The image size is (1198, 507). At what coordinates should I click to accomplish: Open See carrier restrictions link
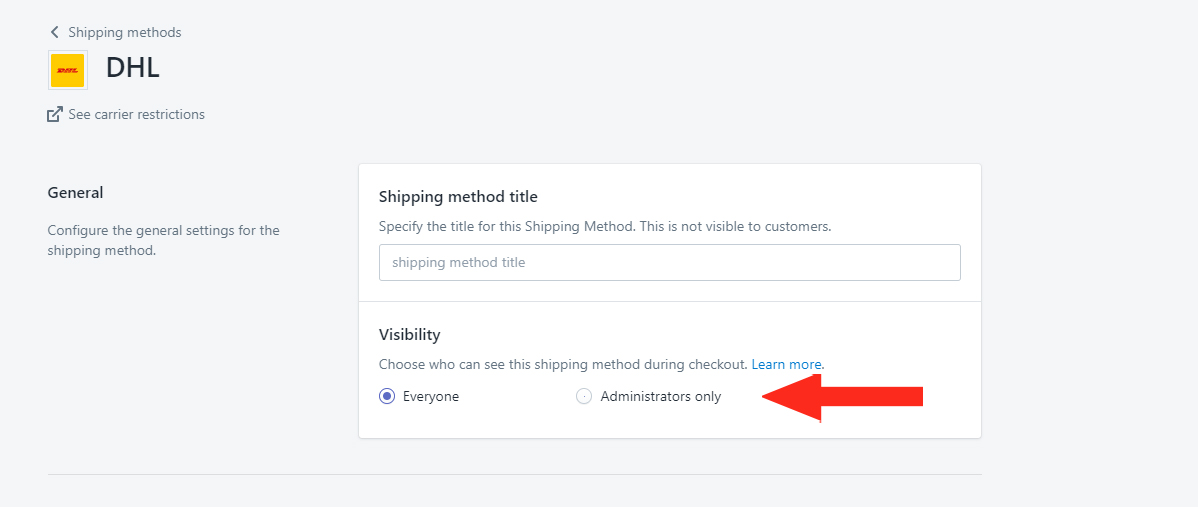136,115
